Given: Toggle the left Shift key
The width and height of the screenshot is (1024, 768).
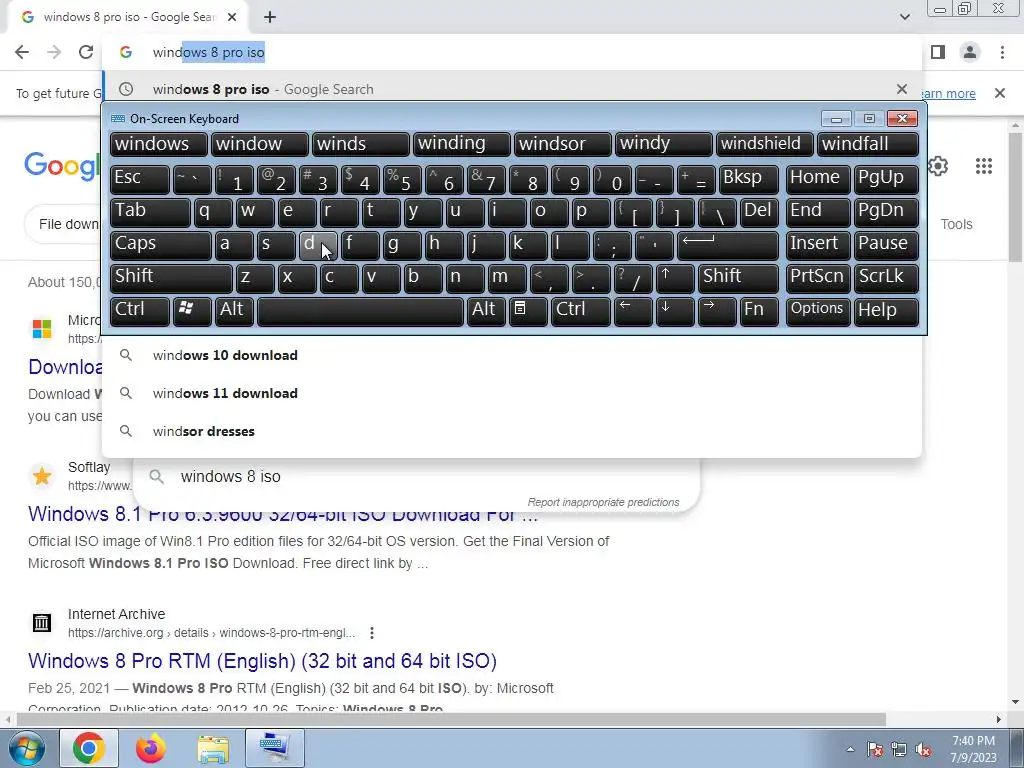Looking at the screenshot, I should coord(171,278).
